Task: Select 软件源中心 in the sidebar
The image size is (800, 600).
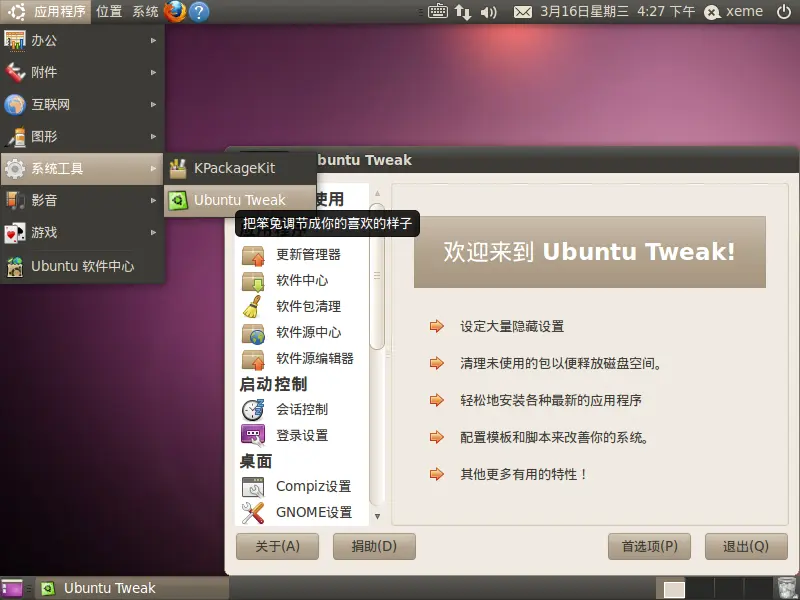Action: click(301, 333)
